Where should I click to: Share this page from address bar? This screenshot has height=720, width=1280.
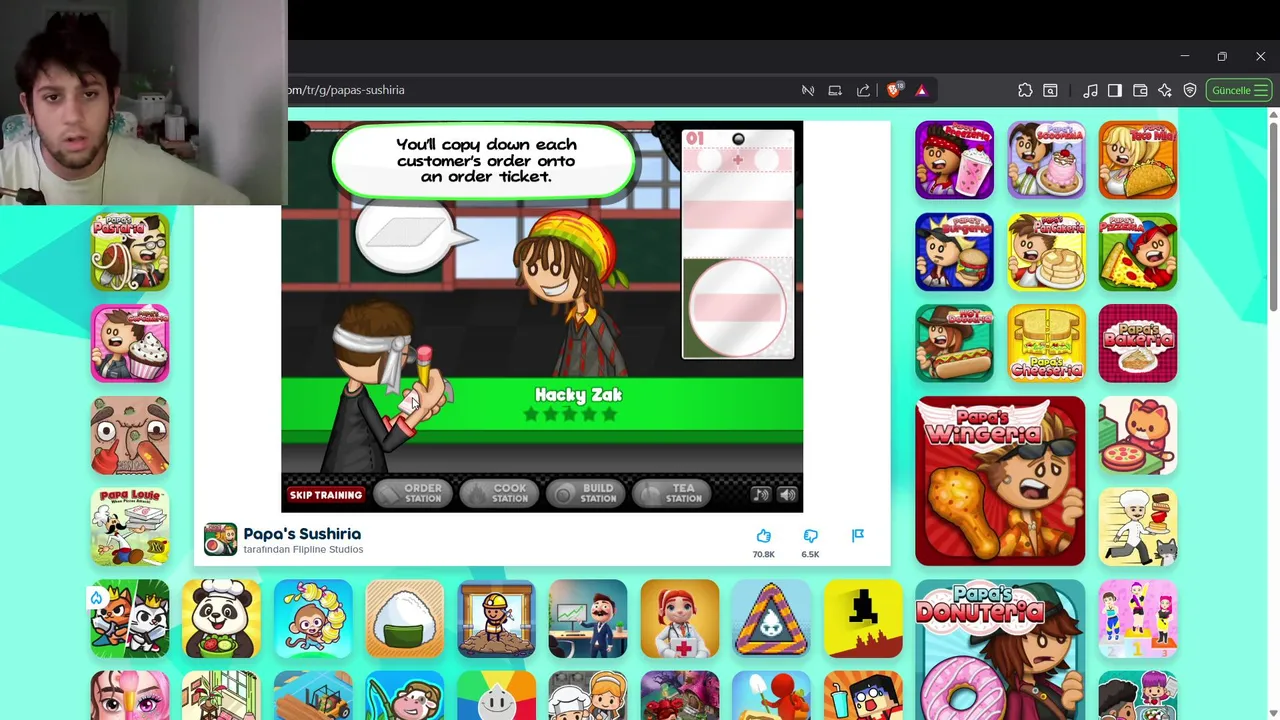click(x=863, y=90)
